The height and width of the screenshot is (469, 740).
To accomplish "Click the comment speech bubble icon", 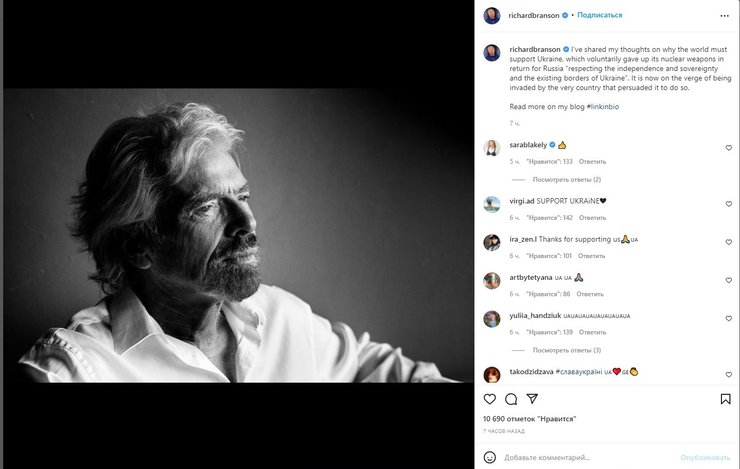I will pos(511,398).
